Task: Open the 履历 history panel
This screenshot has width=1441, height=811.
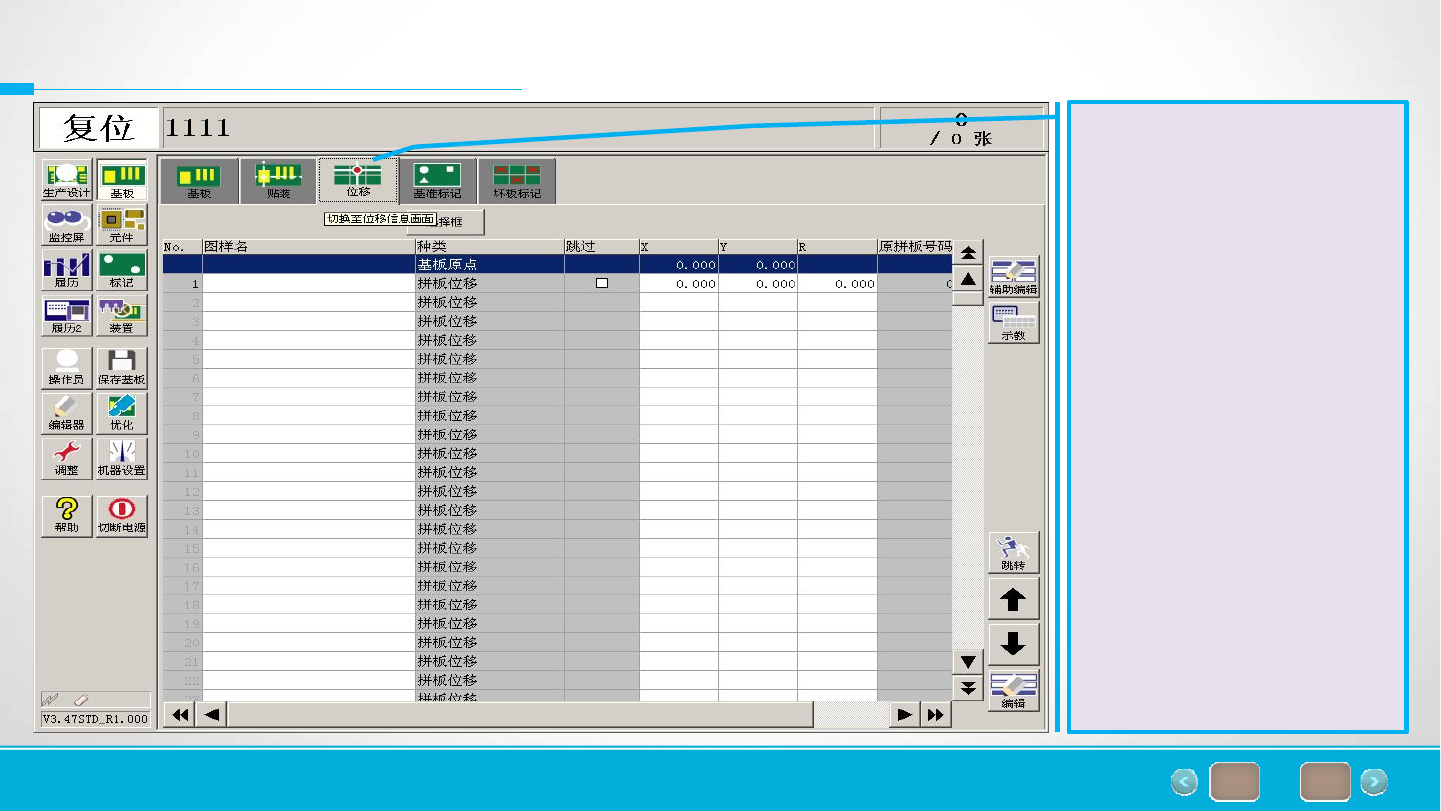Action: (x=67, y=270)
